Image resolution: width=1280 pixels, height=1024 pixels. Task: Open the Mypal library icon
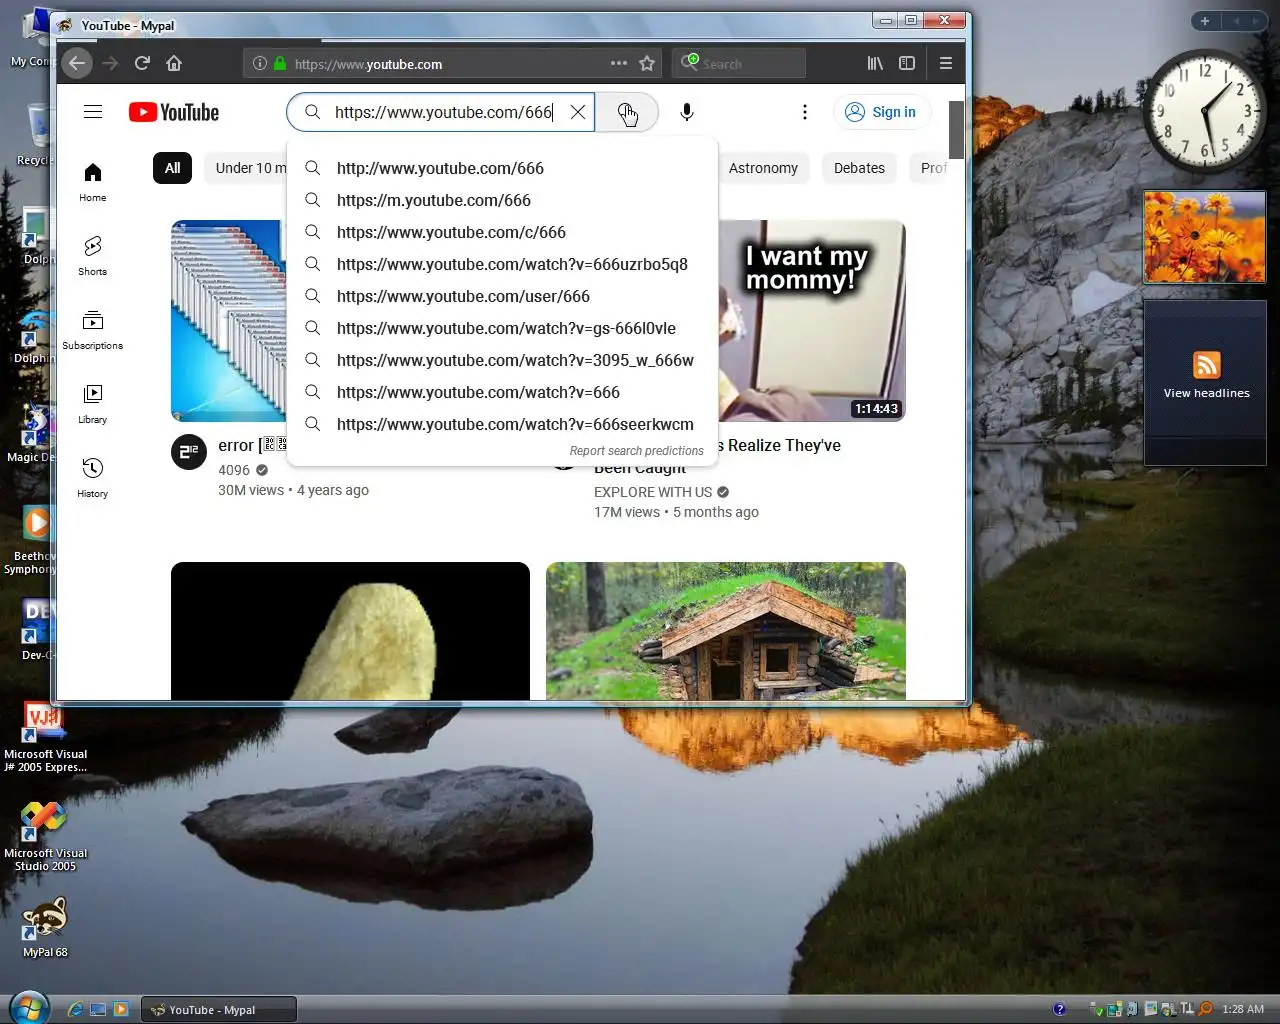pyautogui.click(x=875, y=63)
